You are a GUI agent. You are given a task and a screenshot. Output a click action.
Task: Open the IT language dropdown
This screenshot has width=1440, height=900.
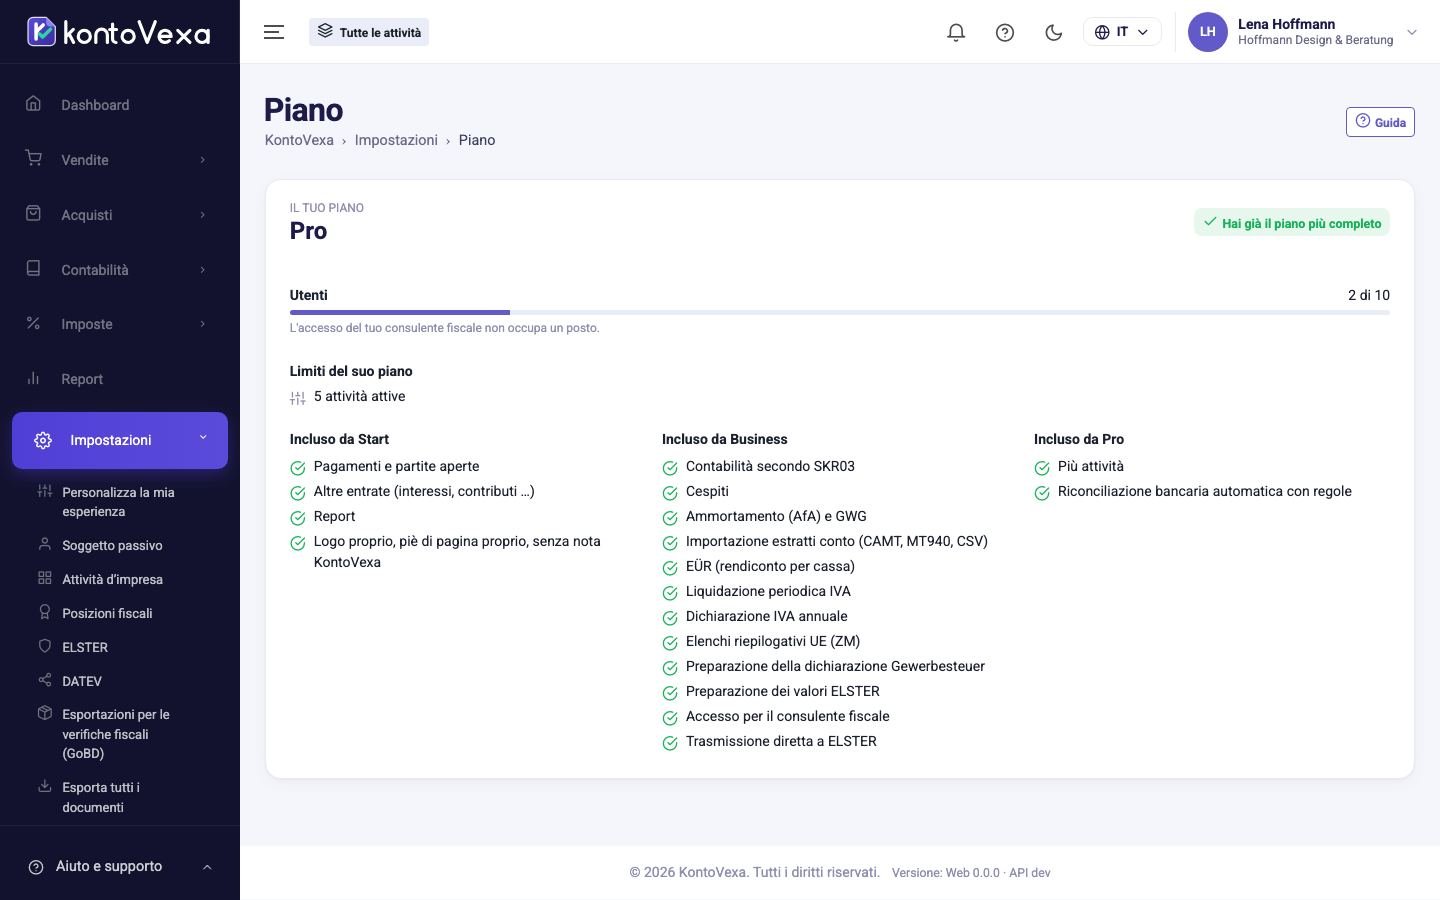(1122, 32)
